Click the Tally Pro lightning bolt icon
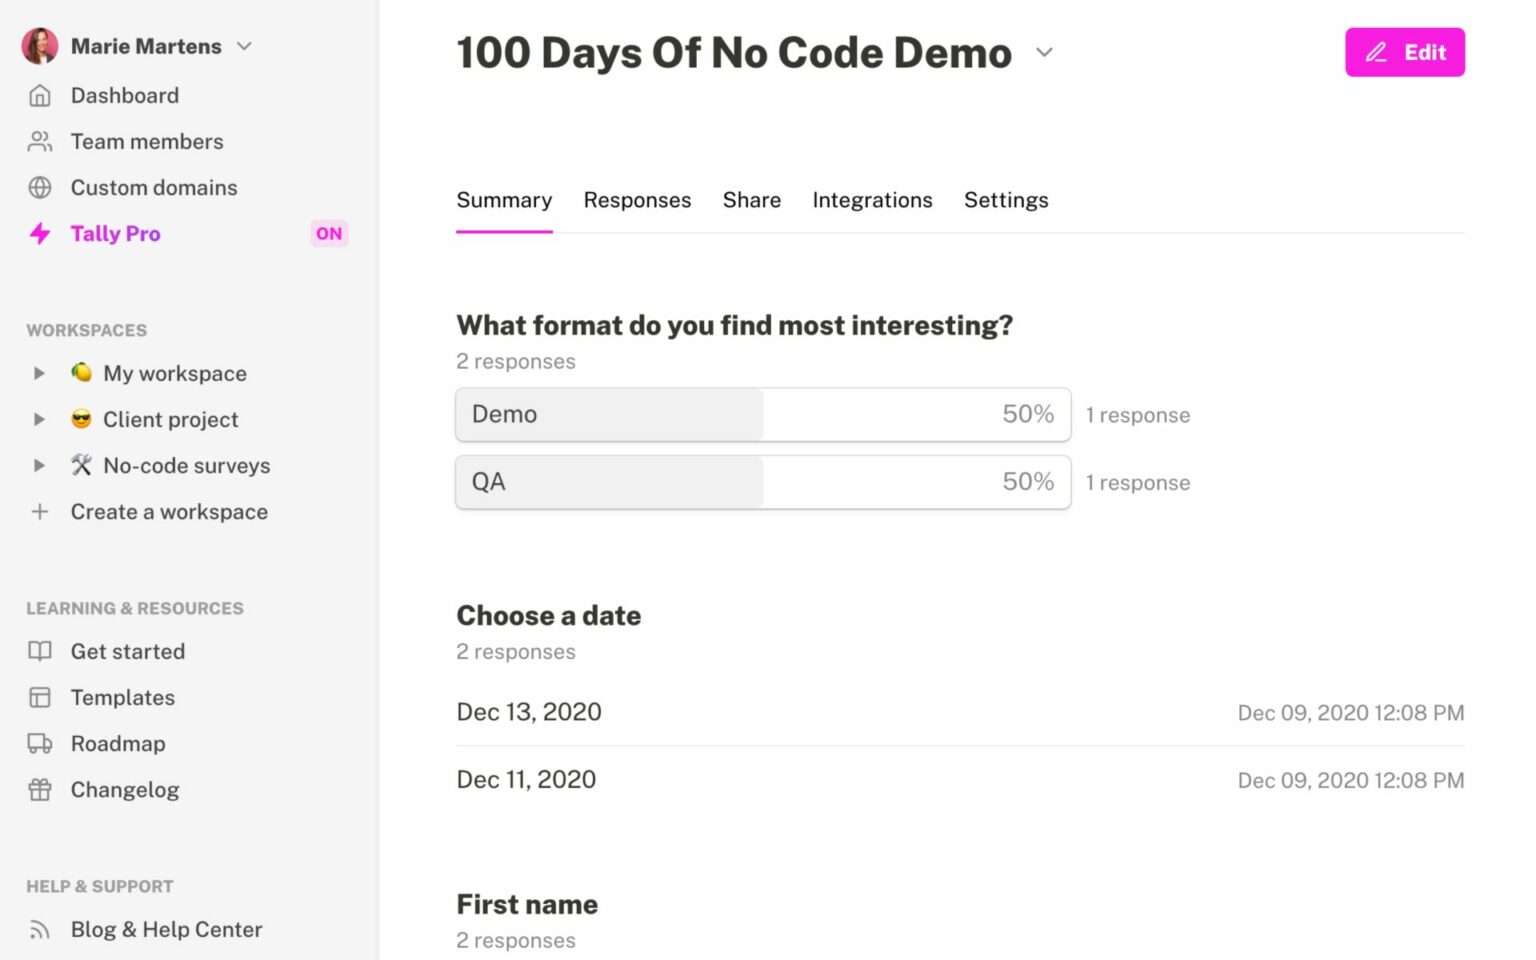Viewport: 1536px width, 960px height. pos(40,233)
